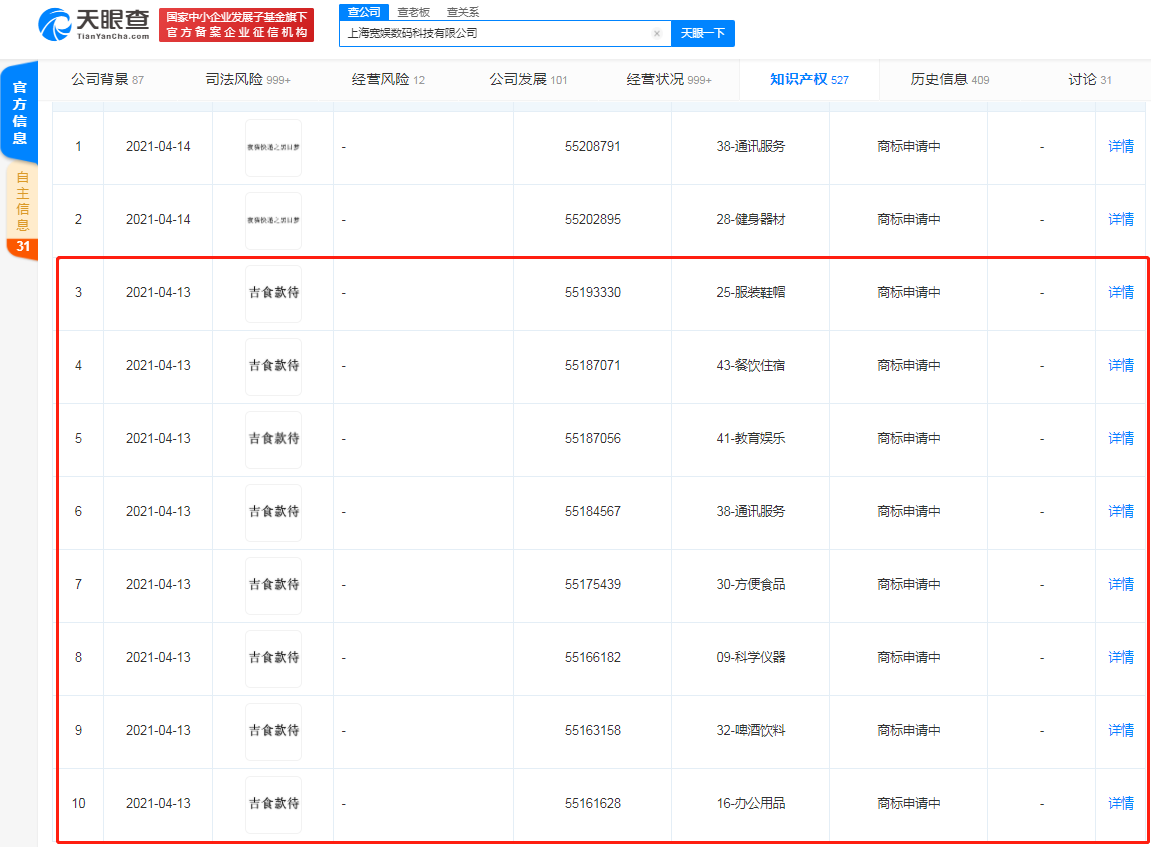View 吉食款待 trademark image in row 9

(273, 731)
